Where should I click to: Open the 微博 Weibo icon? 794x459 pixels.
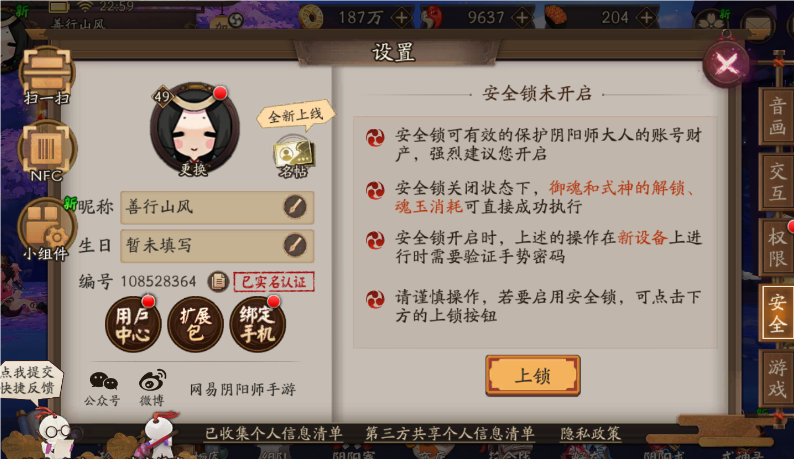(x=152, y=388)
